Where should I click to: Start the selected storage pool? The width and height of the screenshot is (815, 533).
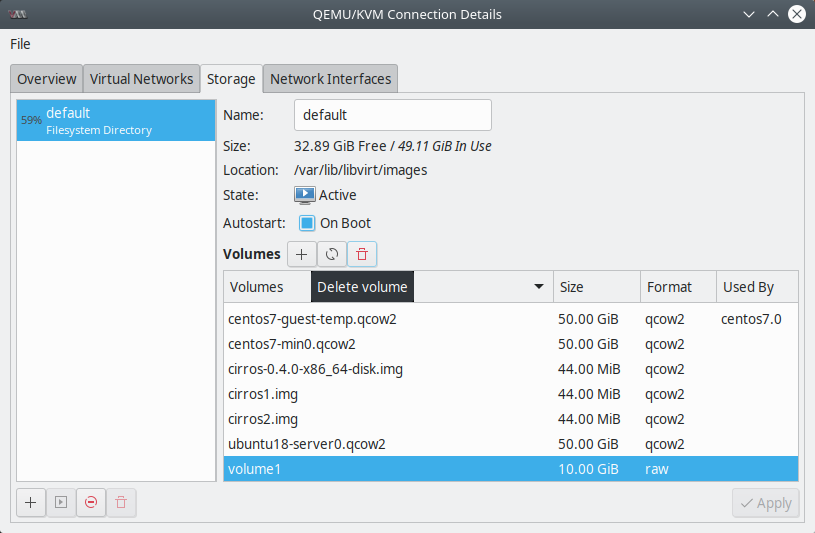[x=61, y=502]
